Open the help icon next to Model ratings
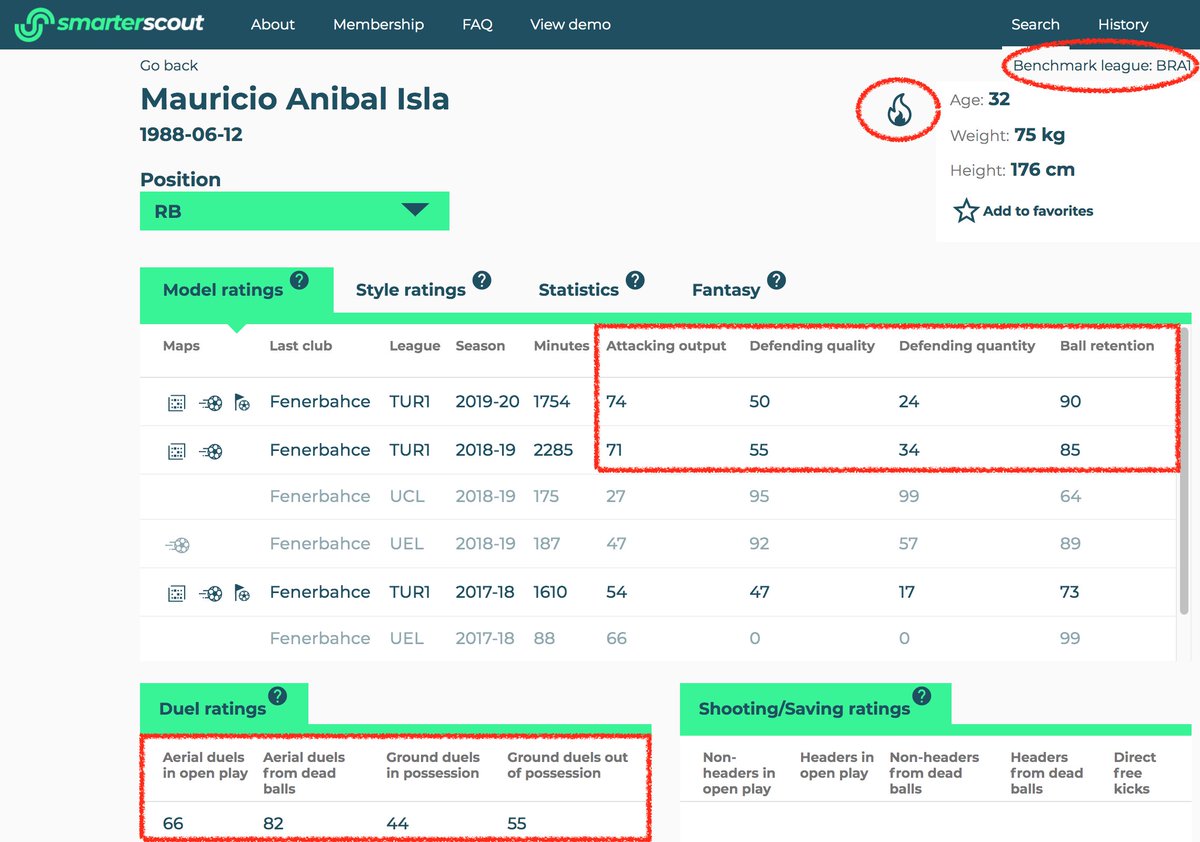The width and height of the screenshot is (1200, 842). coord(299,280)
